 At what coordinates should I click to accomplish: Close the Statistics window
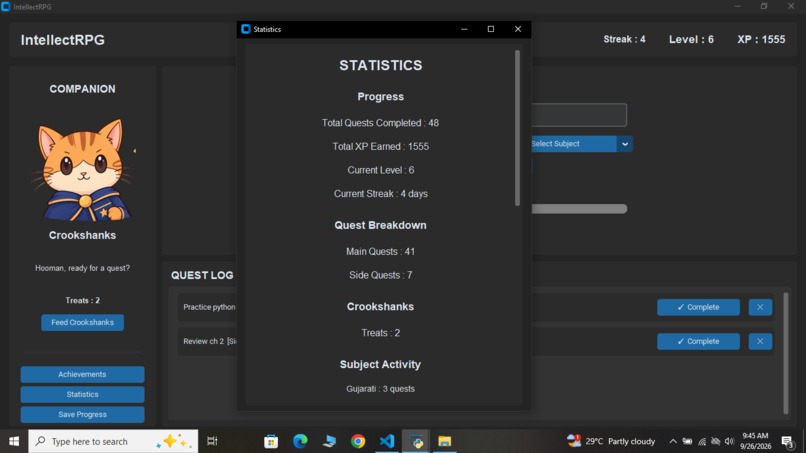point(518,29)
